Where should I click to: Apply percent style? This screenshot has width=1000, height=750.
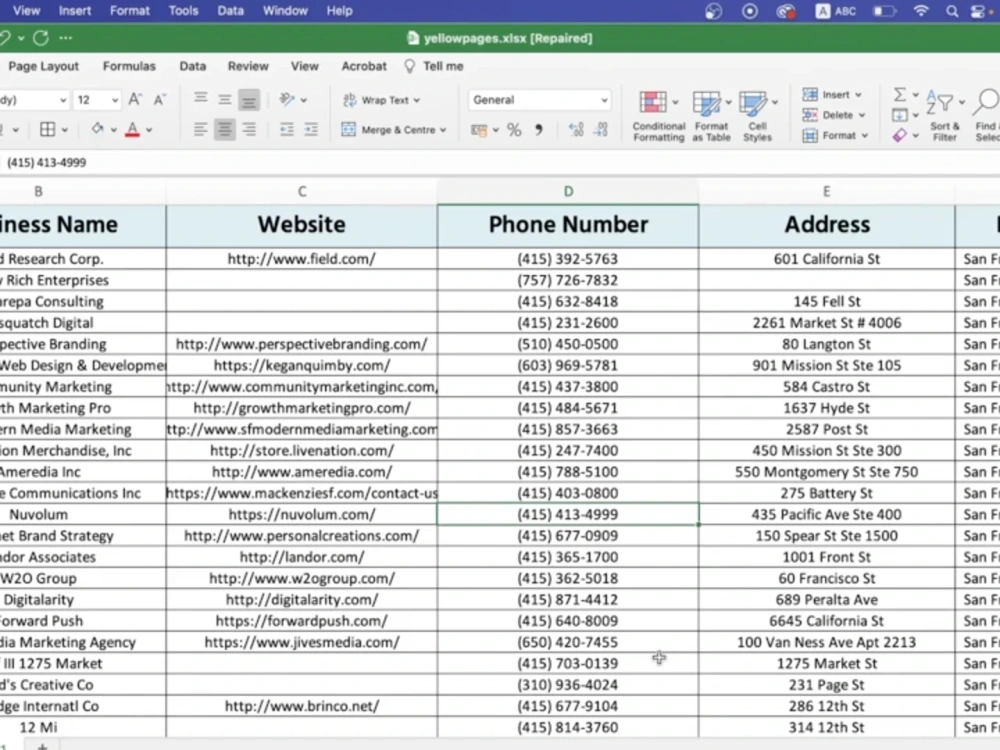click(514, 130)
